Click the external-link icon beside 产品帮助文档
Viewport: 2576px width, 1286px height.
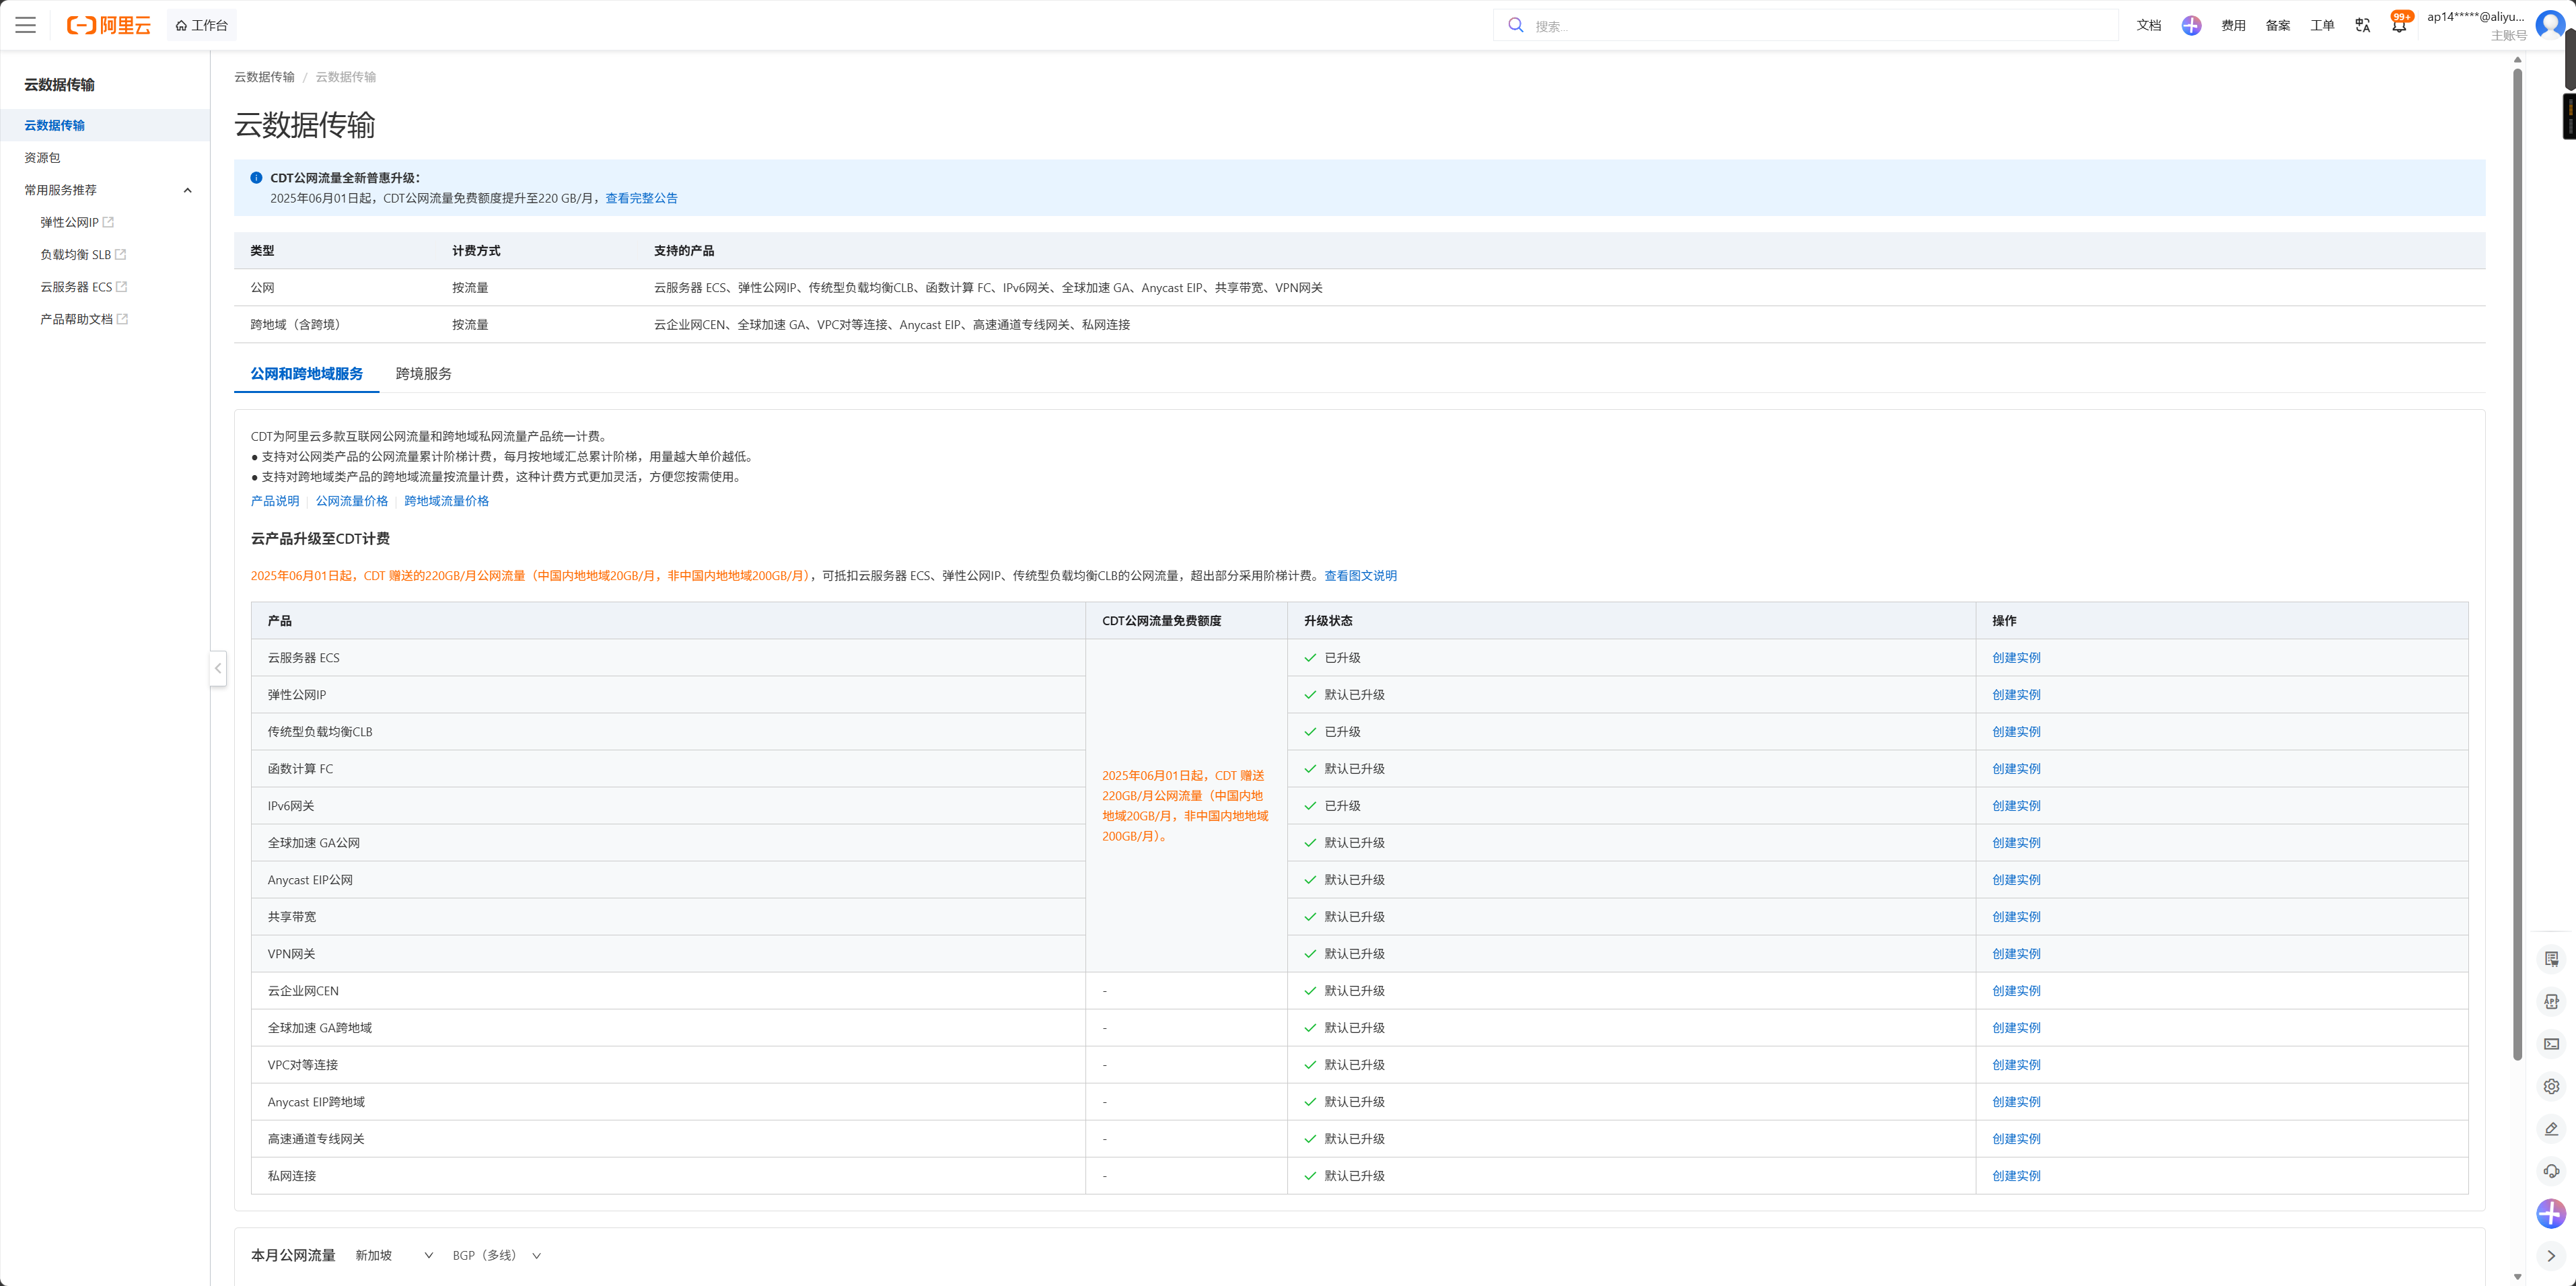[x=123, y=319]
